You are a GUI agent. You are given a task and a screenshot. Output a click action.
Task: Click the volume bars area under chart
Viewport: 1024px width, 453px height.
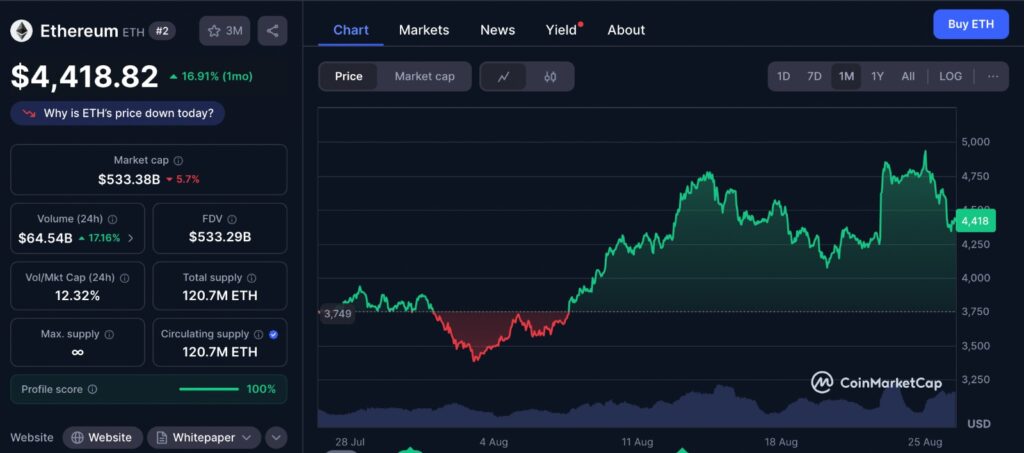pyautogui.click(x=637, y=406)
